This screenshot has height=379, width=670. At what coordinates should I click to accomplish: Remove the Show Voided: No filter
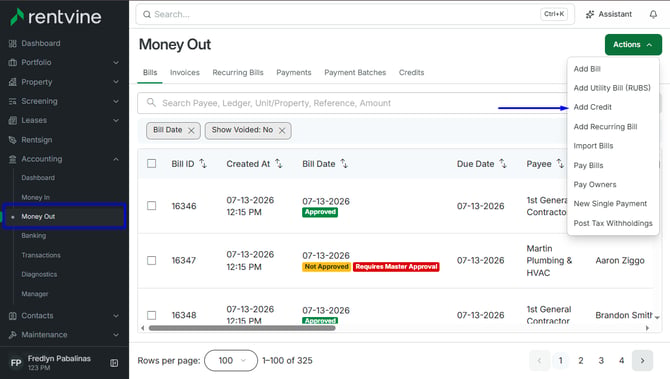(x=282, y=131)
